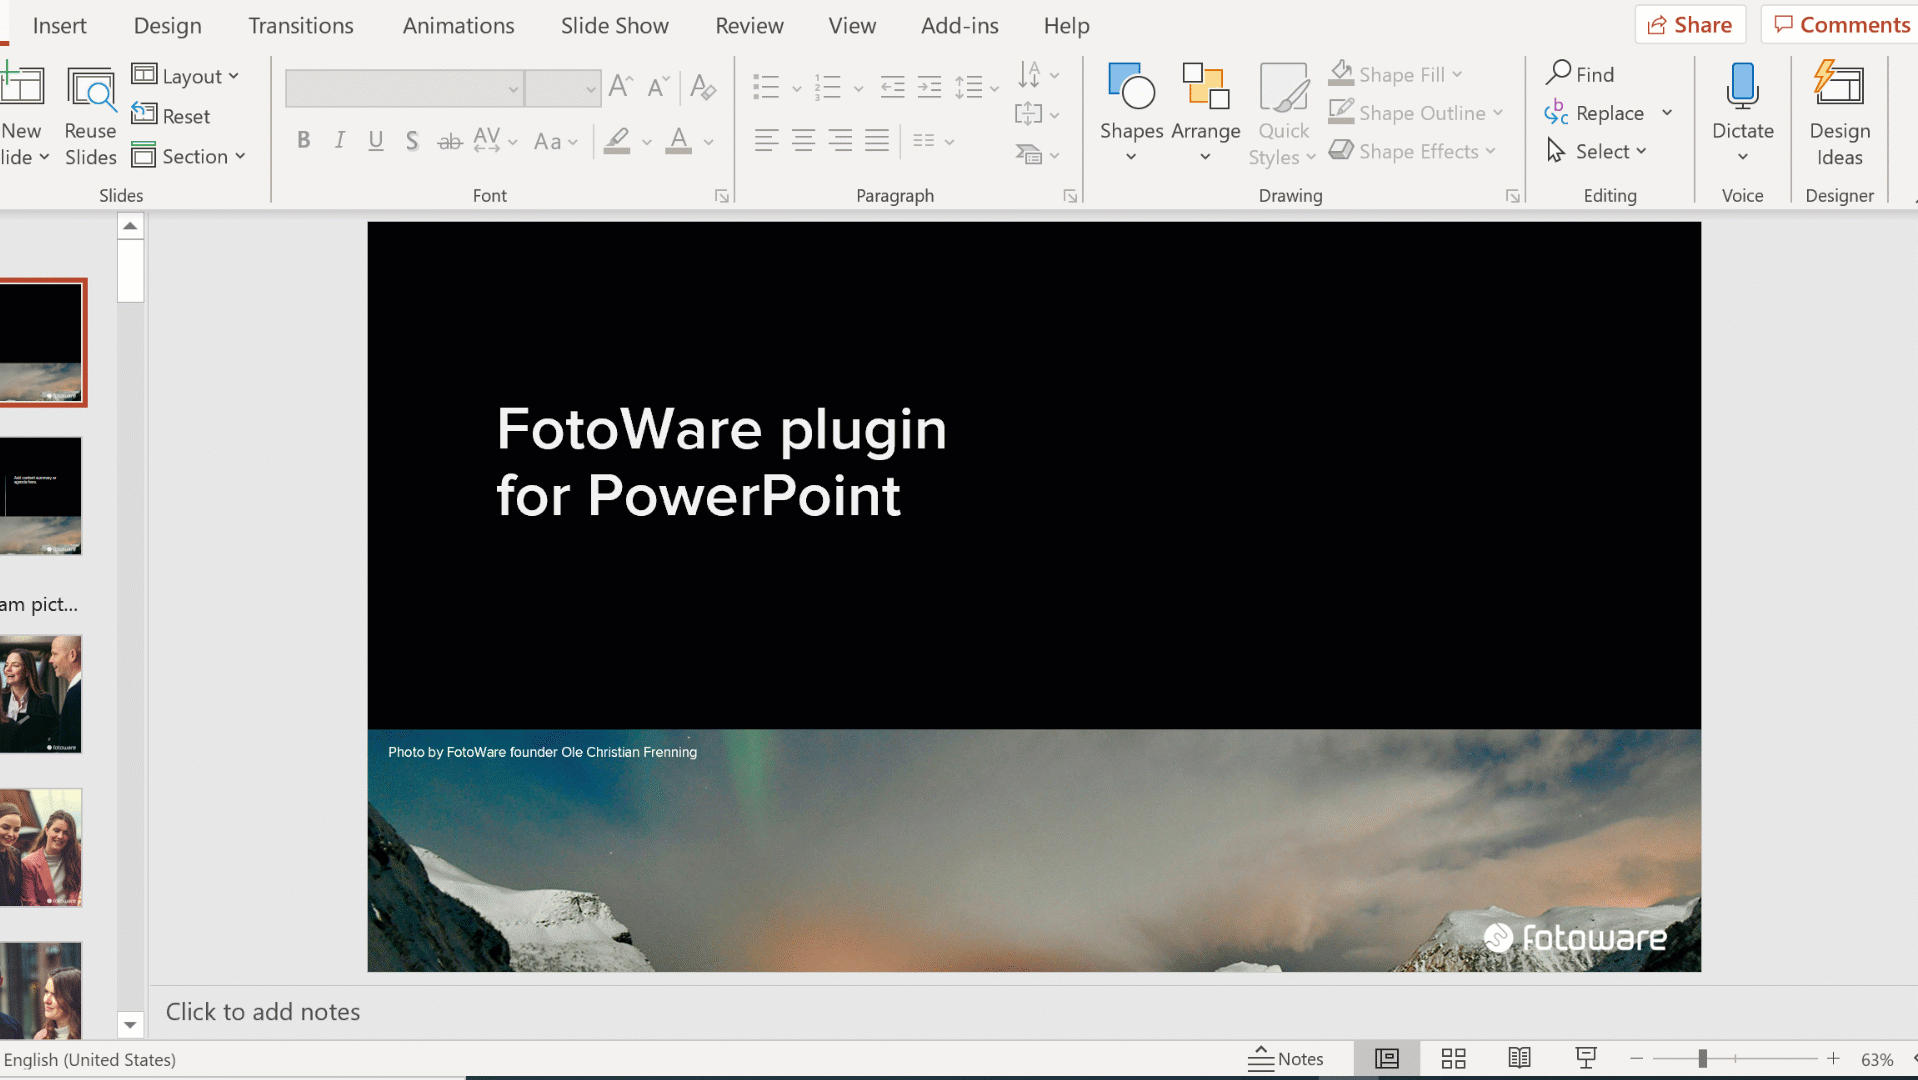Open Paragraph dialog launcher

coord(1070,196)
